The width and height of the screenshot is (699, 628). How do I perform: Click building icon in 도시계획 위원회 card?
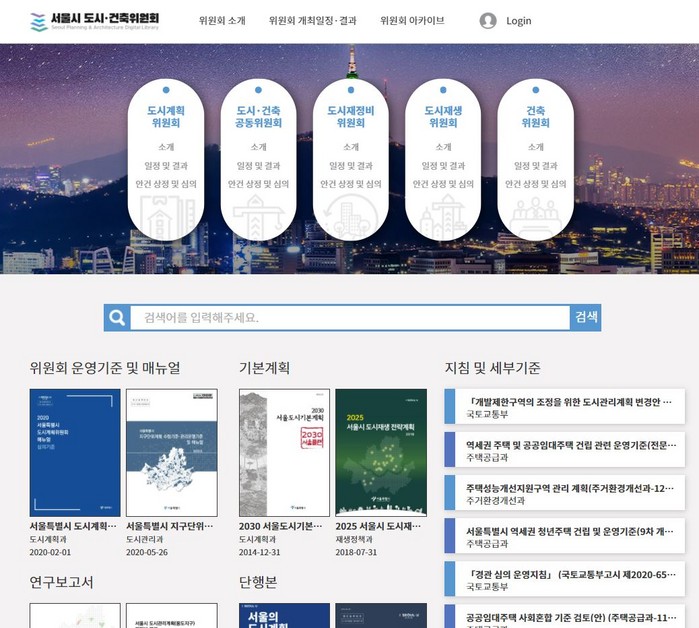[x=166, y=214]
